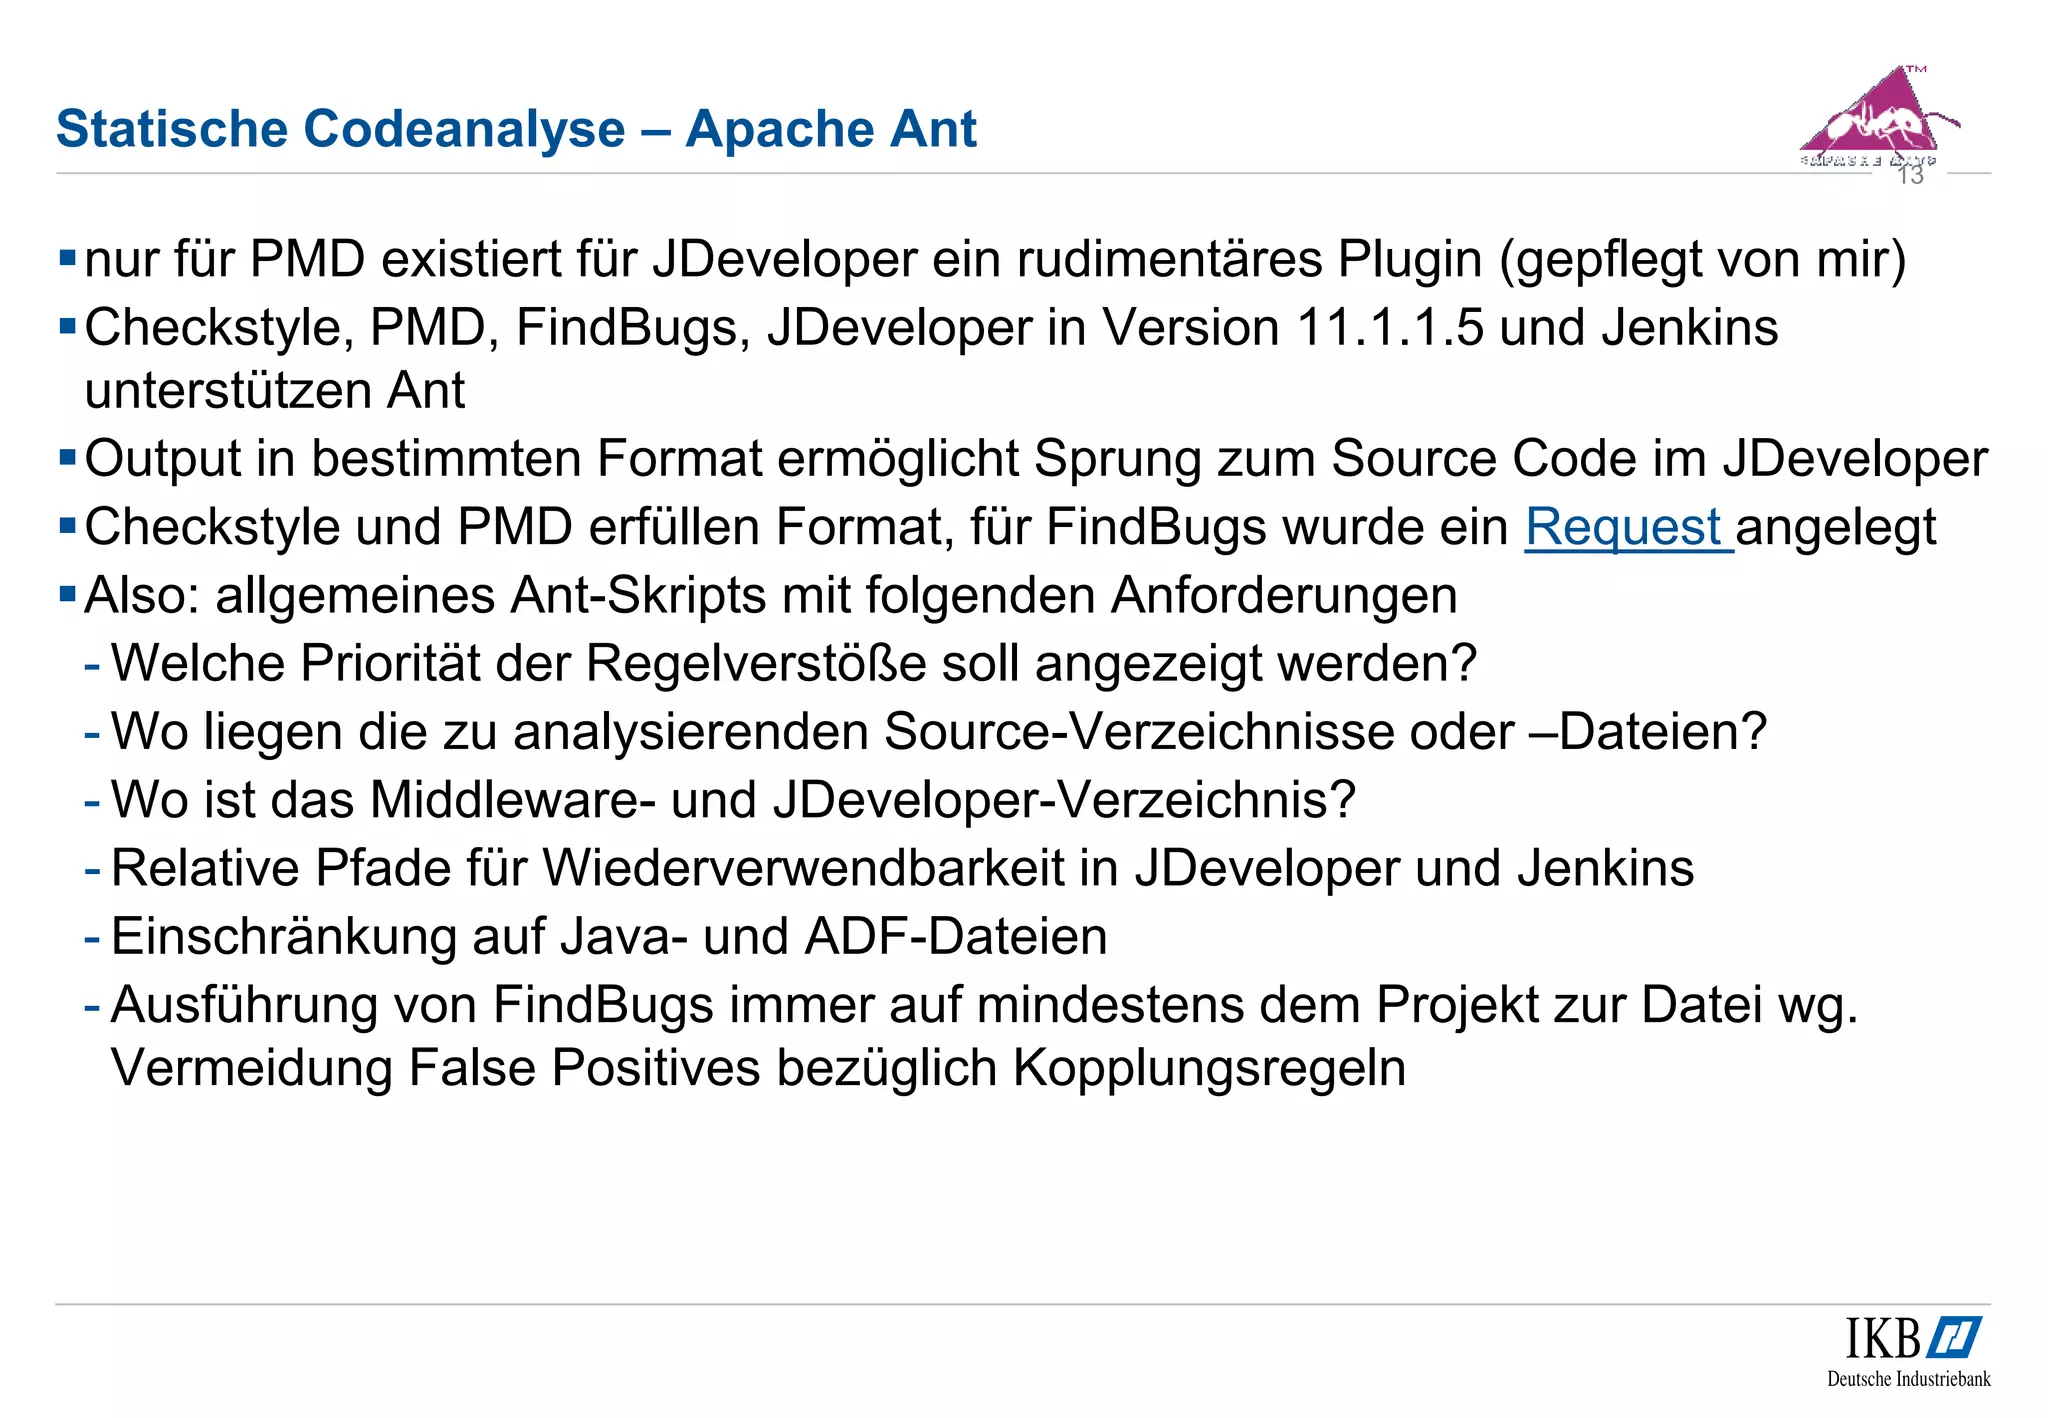Select the slide title 'Statische Codeanalyse – Apache Ant'
Viewport: 2048px width, 1418px height.
point(516,129)
